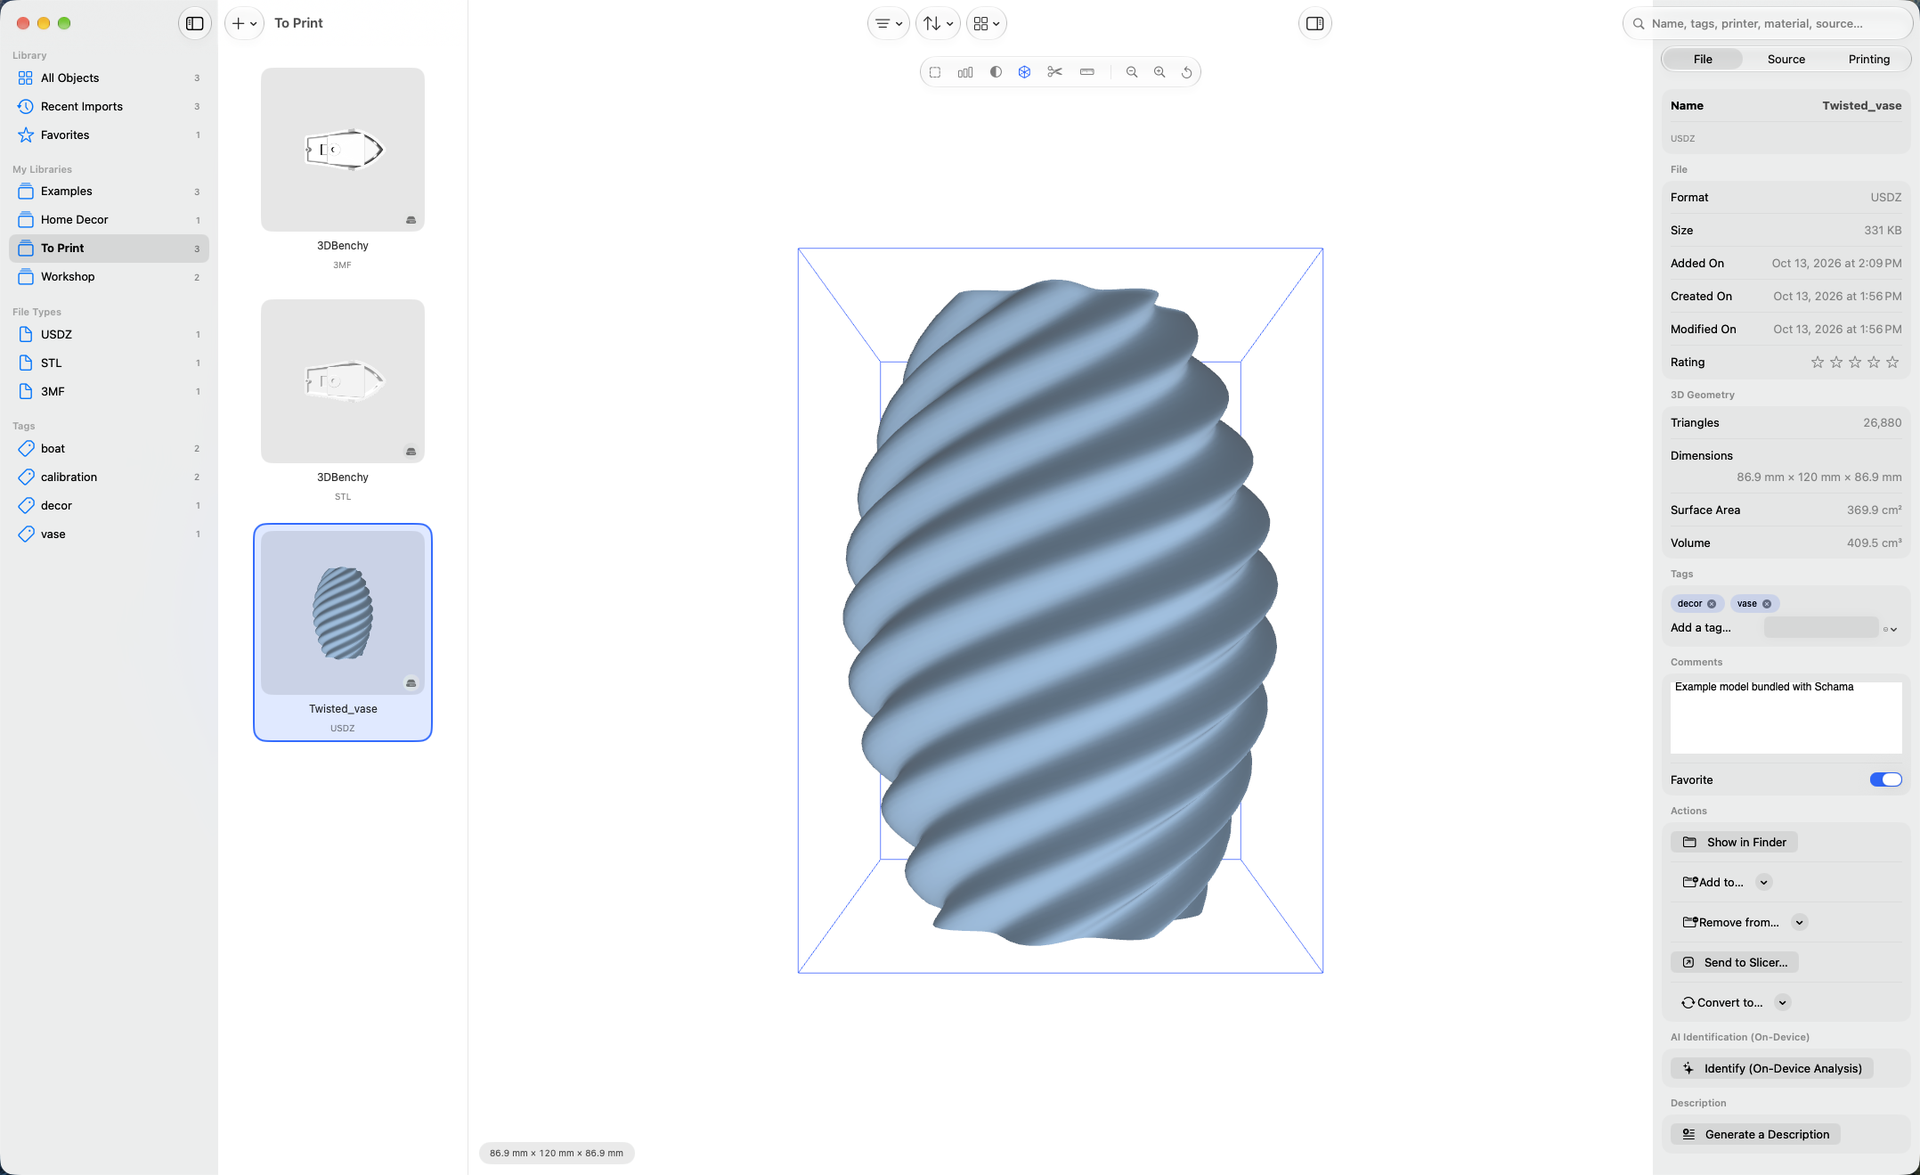Remove the decor tag
The width and height of the screenshot is (1920, 1175).
pos(1711,604)
